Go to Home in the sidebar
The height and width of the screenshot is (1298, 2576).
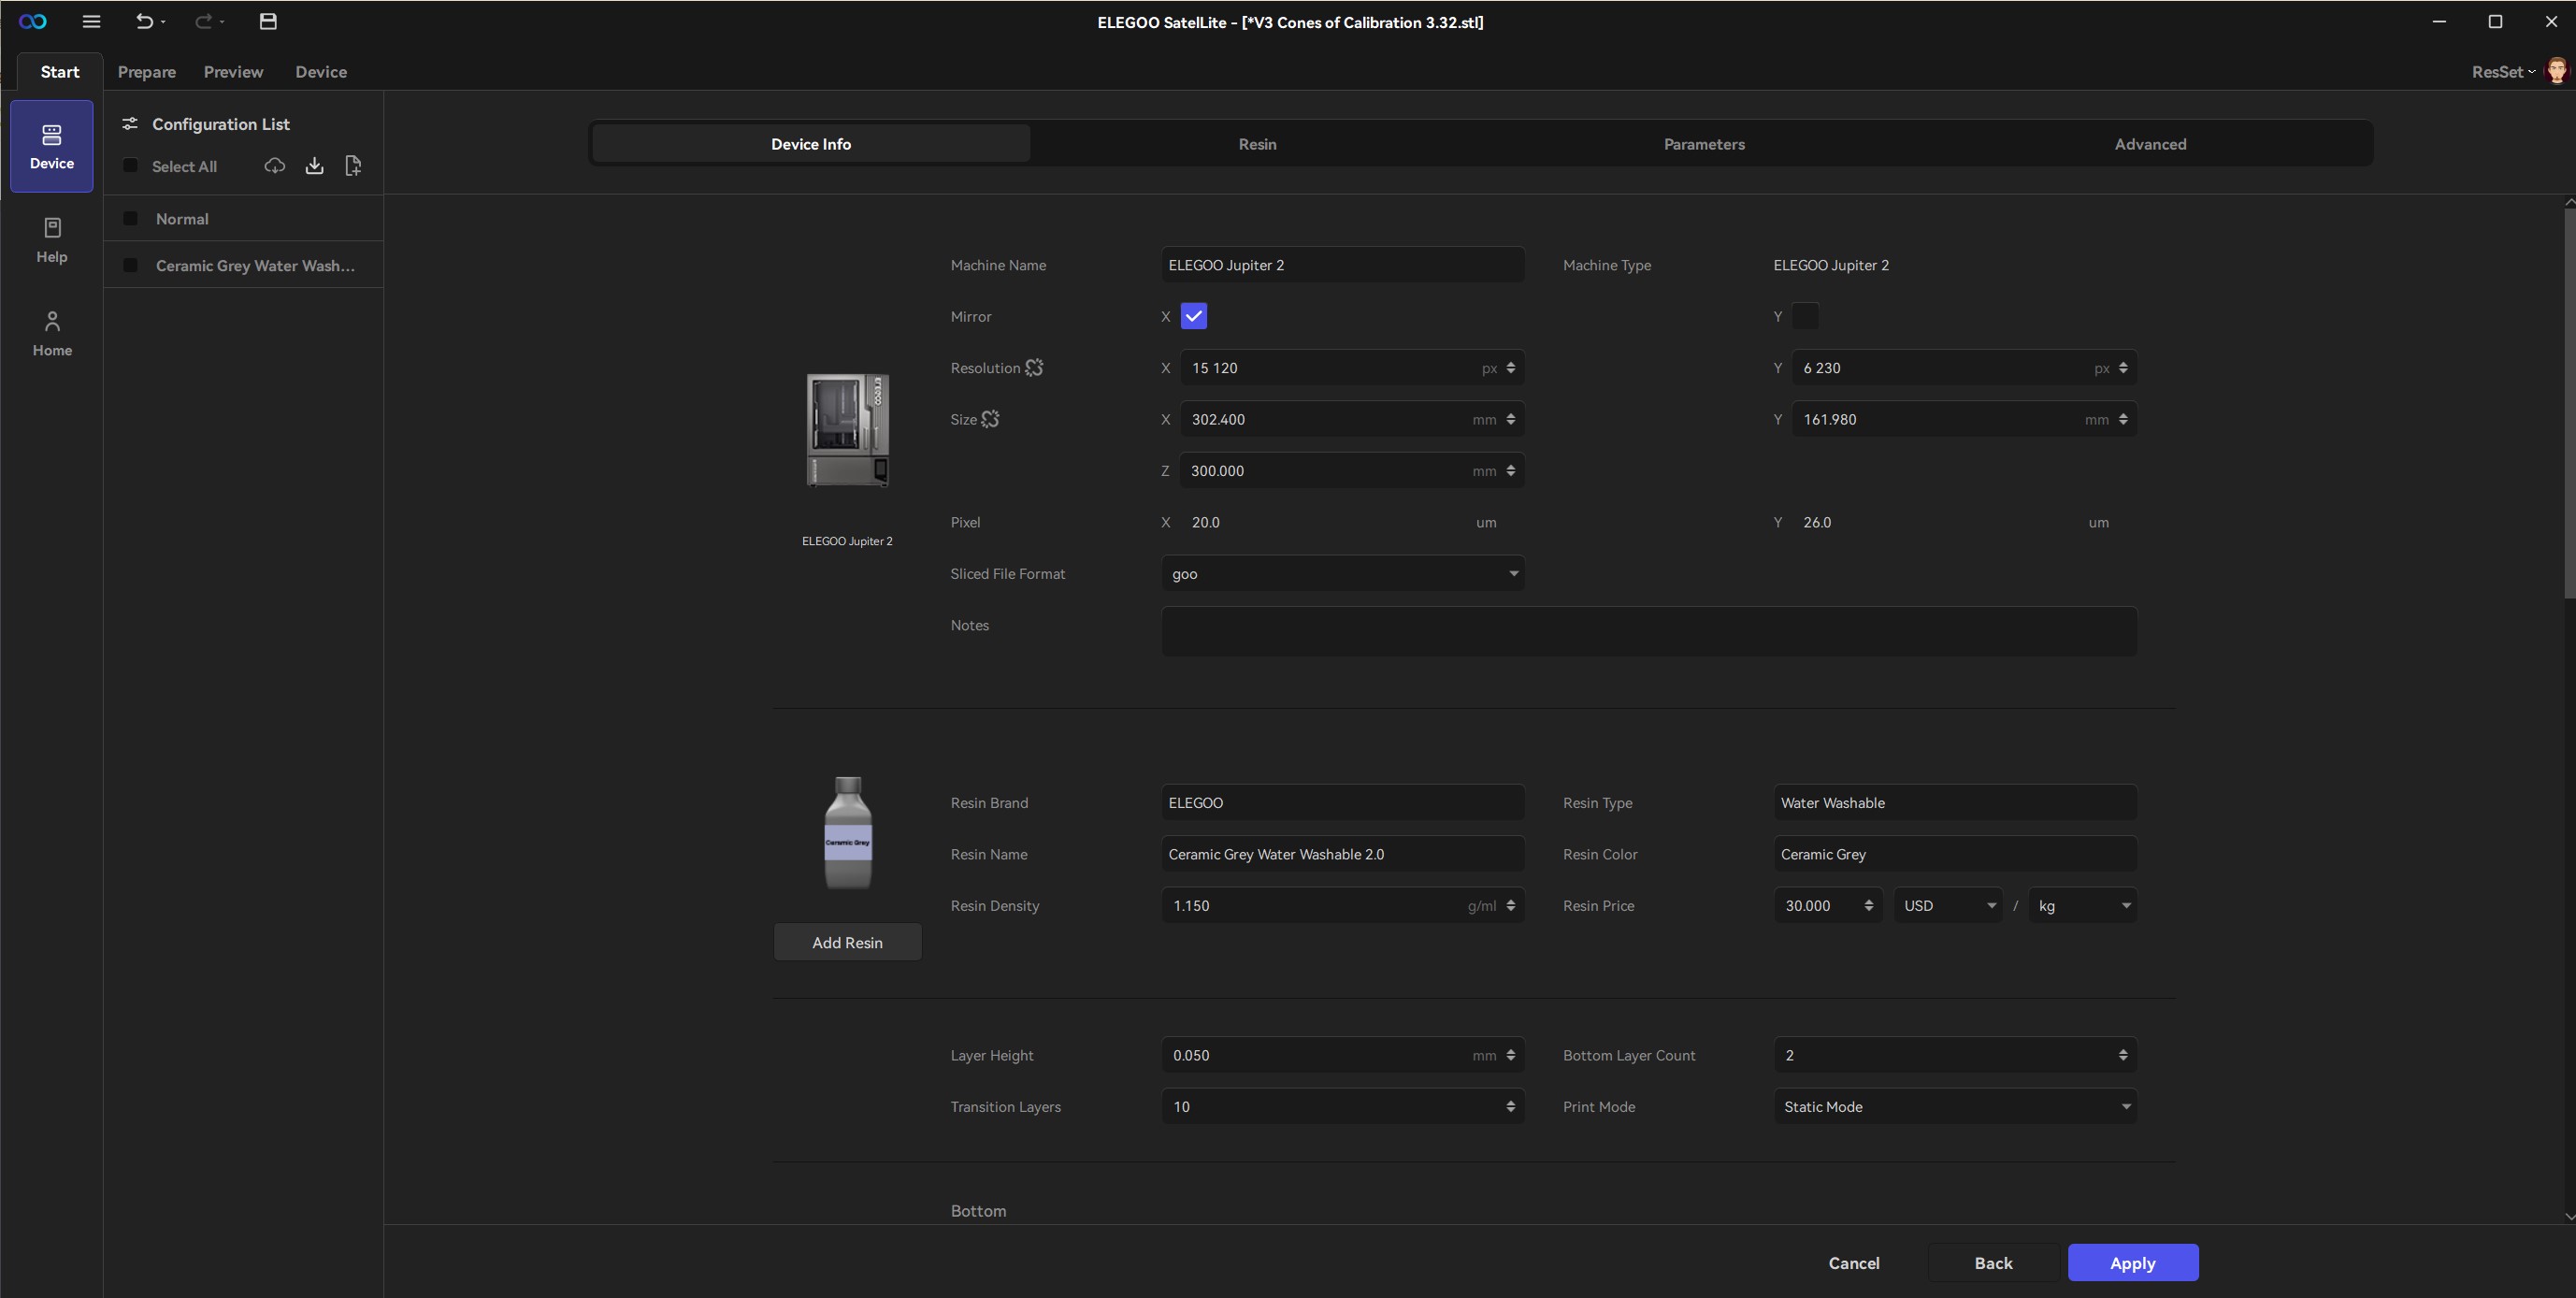[52, 333]
